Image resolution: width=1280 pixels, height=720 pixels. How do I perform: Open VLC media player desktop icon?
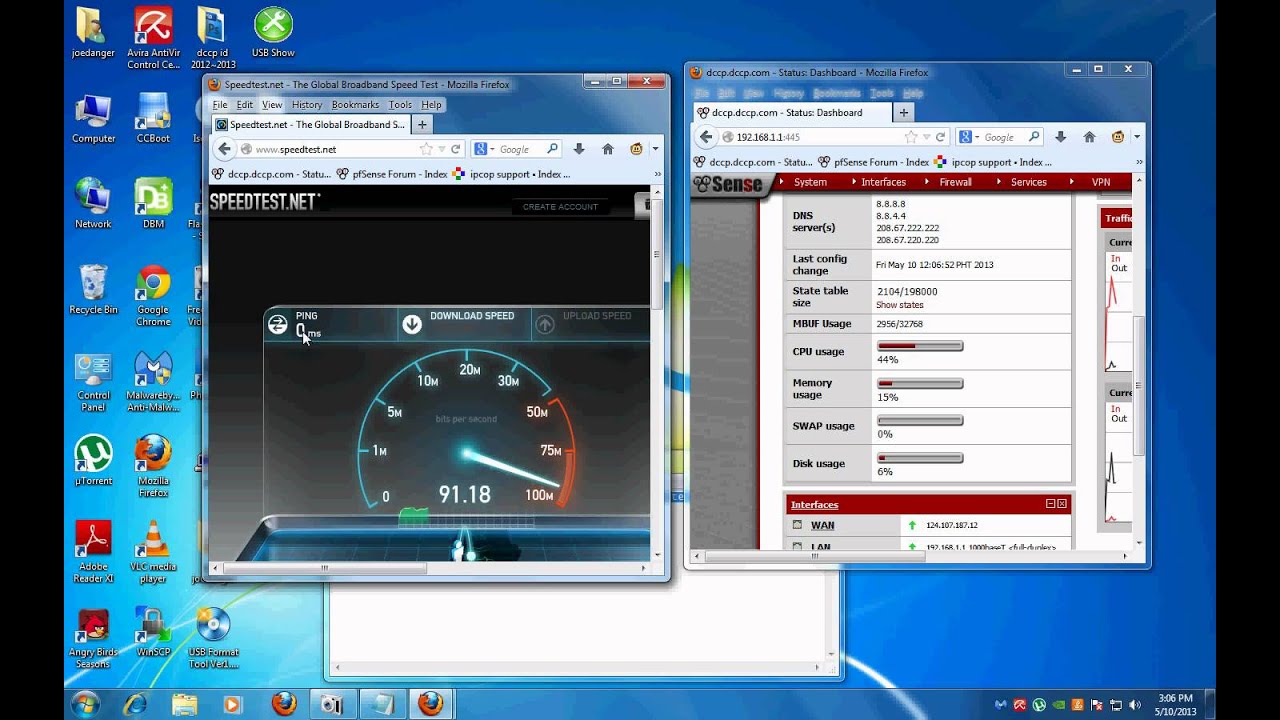[x=153, y=552]
